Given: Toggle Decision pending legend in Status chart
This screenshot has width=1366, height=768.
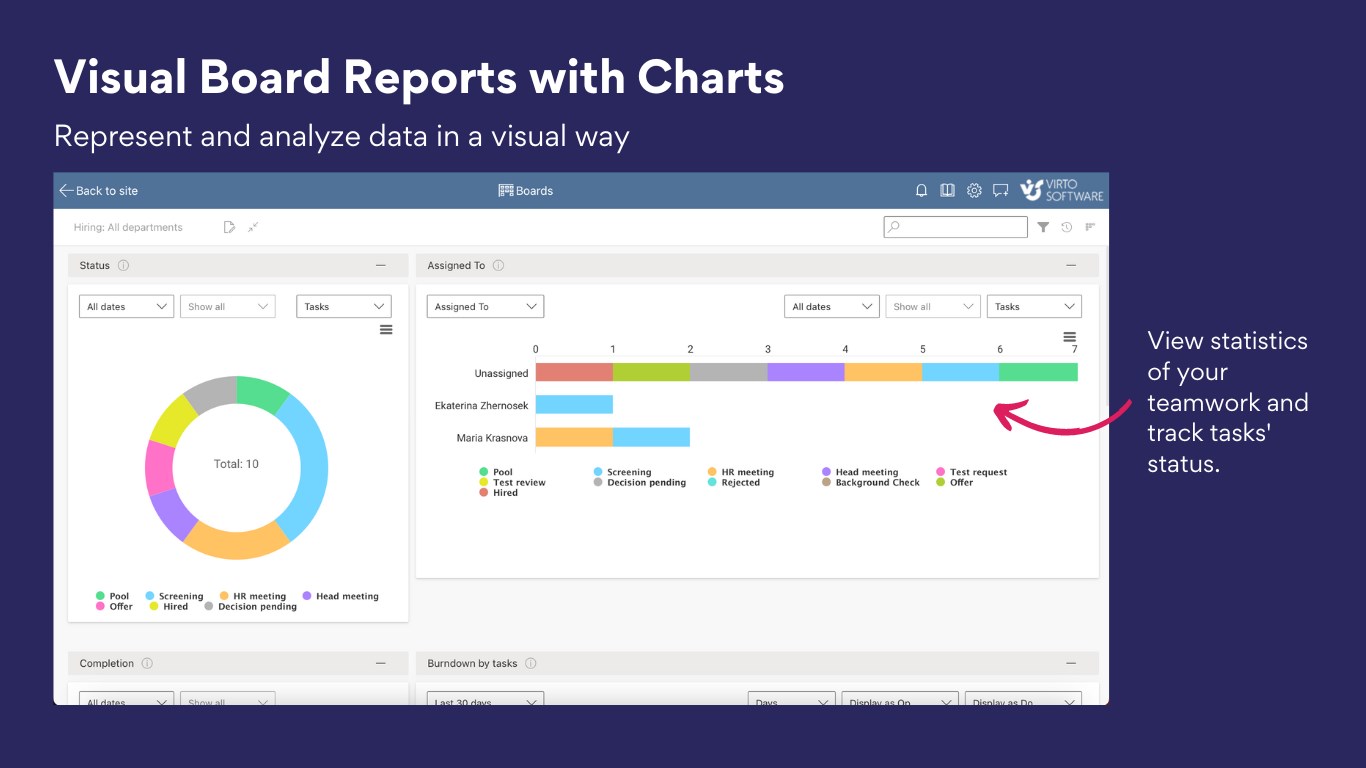Looking at the screenshot, I should 250,606.
